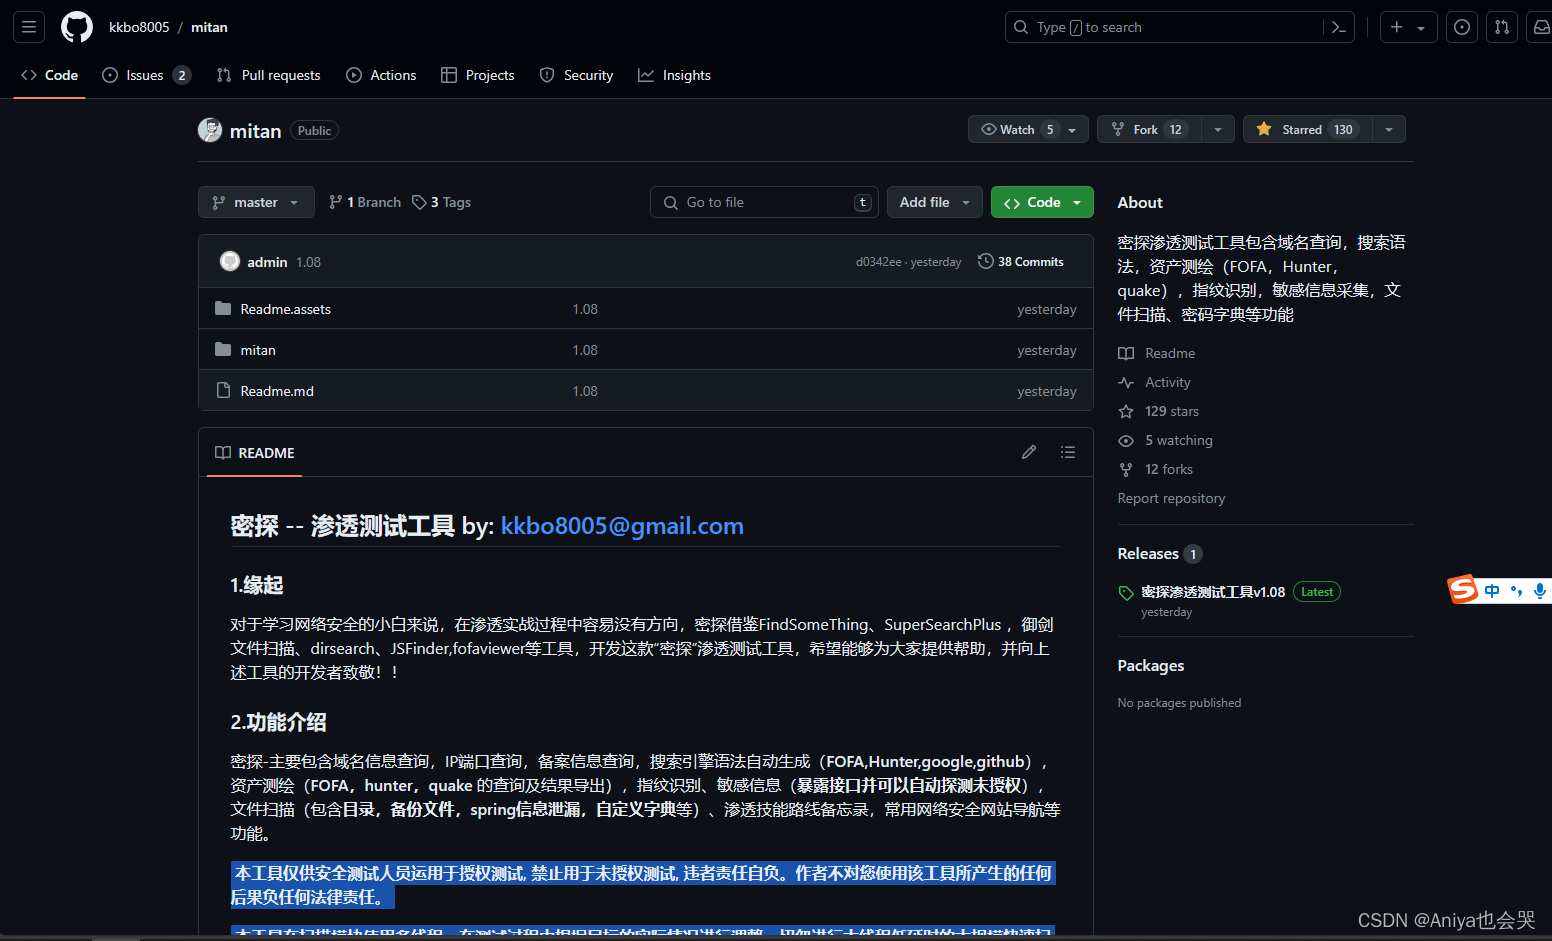Viewport: 1552px width, 941px height.
Task: Click the Sogou voice input microphone
Action: pyautogui.click(x=1540, y=591)
